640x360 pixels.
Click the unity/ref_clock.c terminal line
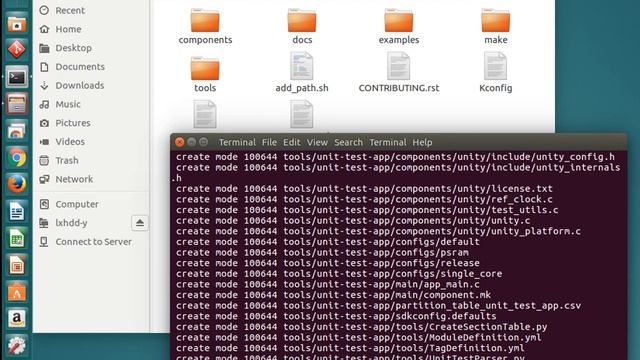tap(364, 199)
